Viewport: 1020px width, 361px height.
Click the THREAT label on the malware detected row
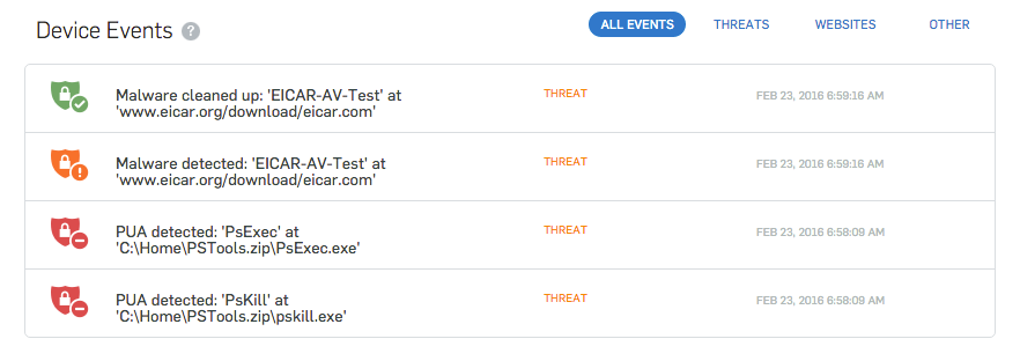coord(565,161)
